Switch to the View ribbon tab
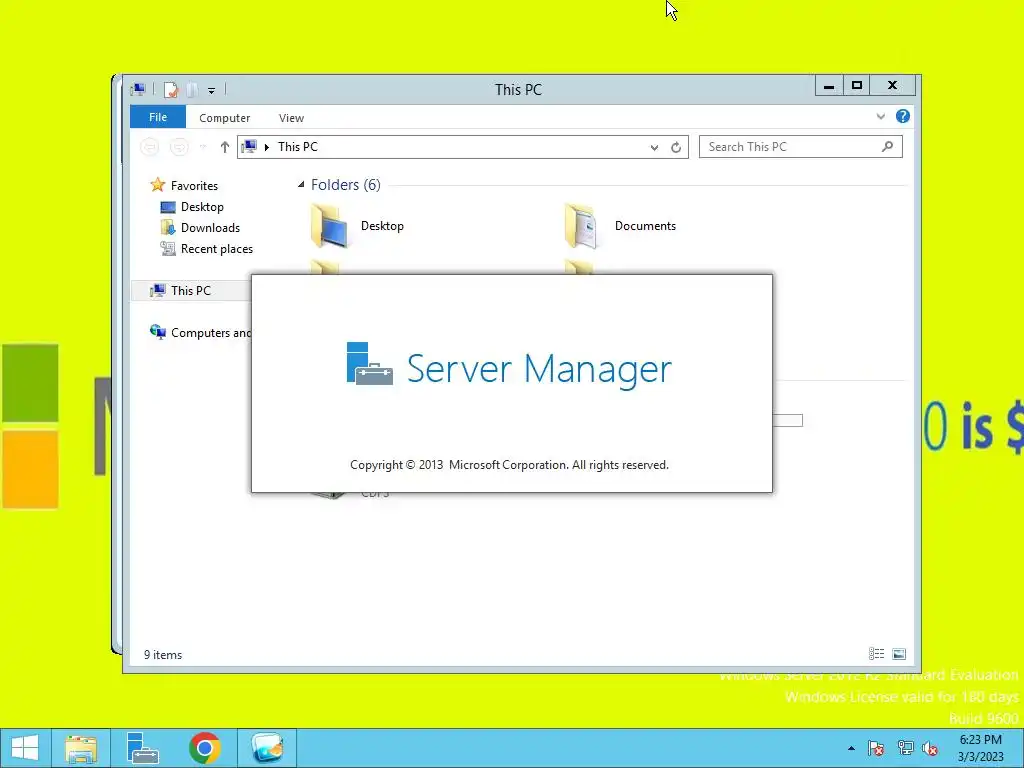The height and width of the screenshot is (768, 1024). click(x=291, y=118)
